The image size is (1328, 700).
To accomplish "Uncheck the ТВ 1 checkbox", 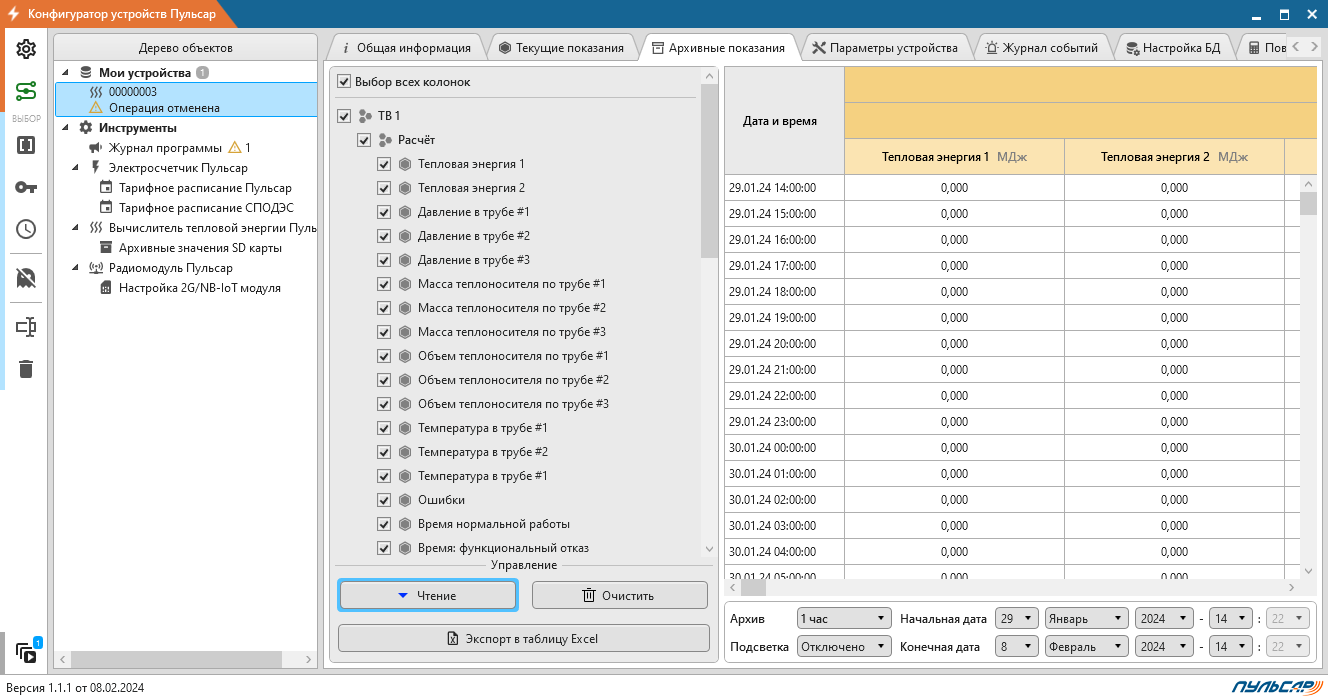I will (344, 116).
